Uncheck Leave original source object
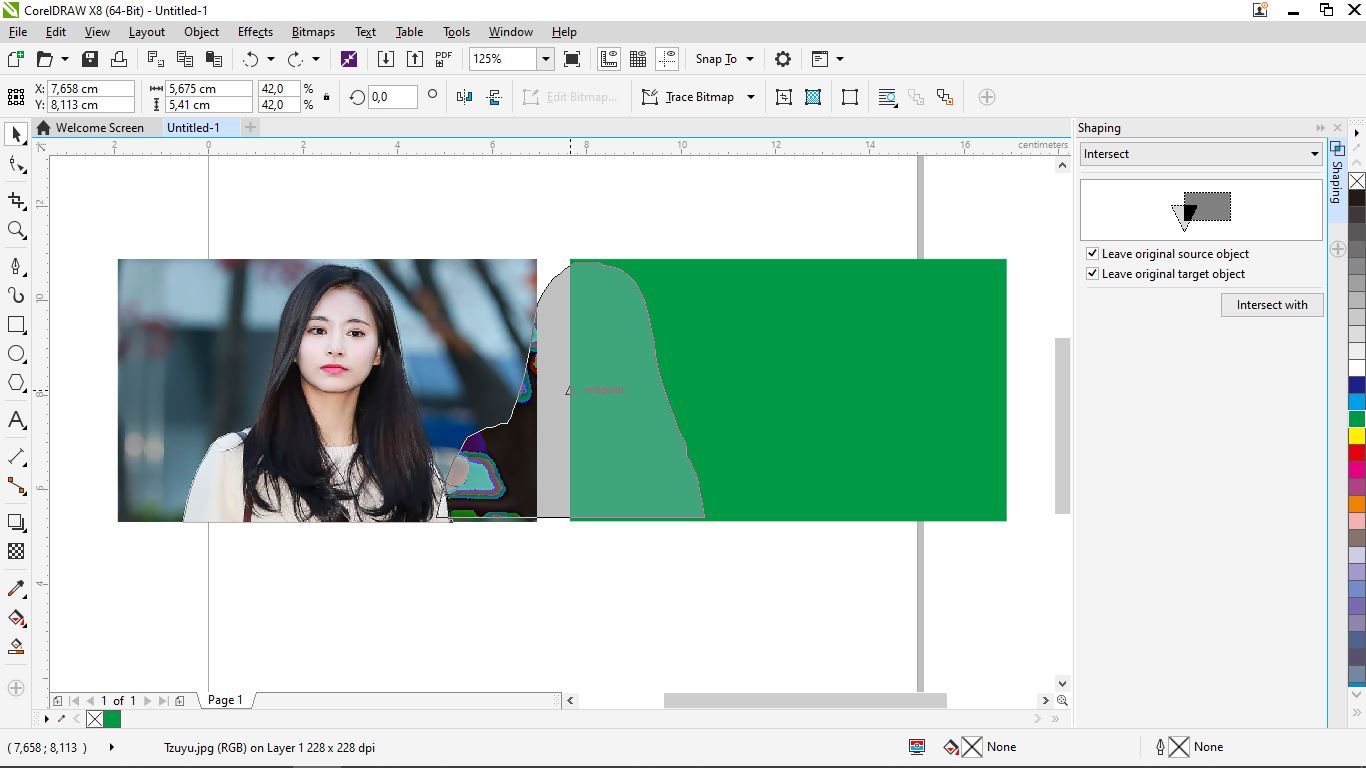 tap(1092, 254)
